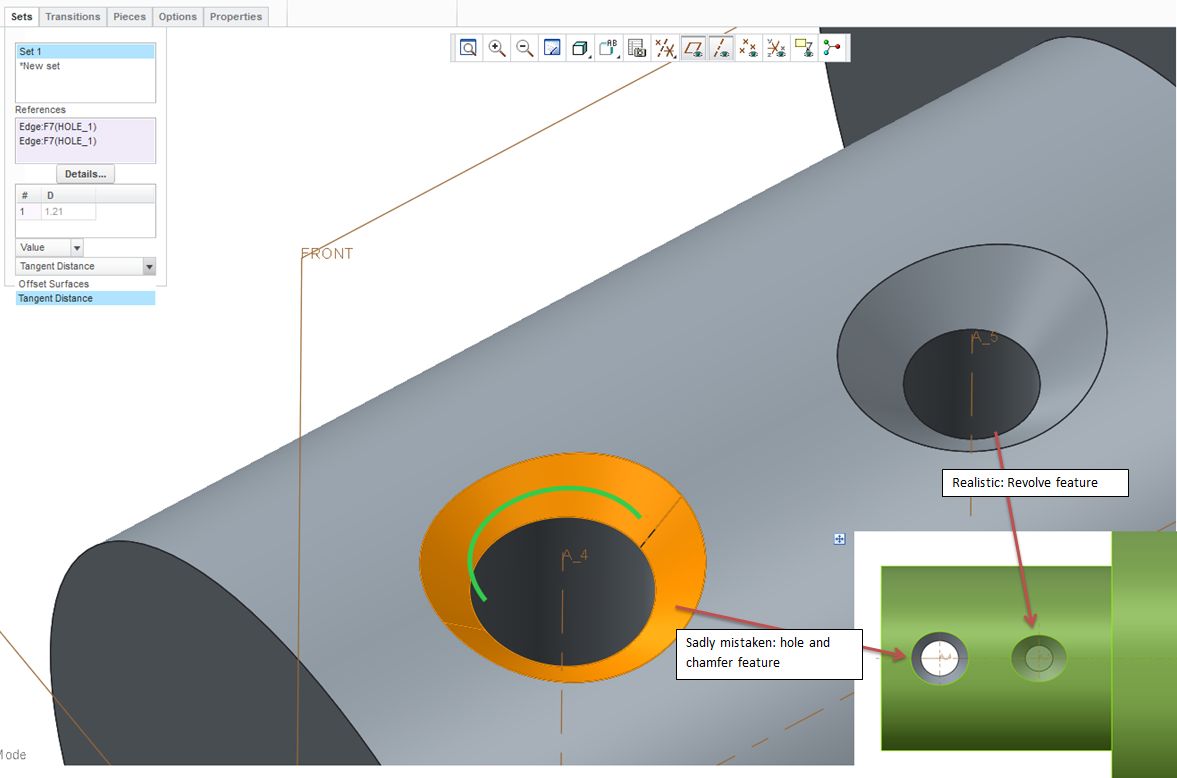
Task: Click the Refit view icon
Action: (468, 48)
